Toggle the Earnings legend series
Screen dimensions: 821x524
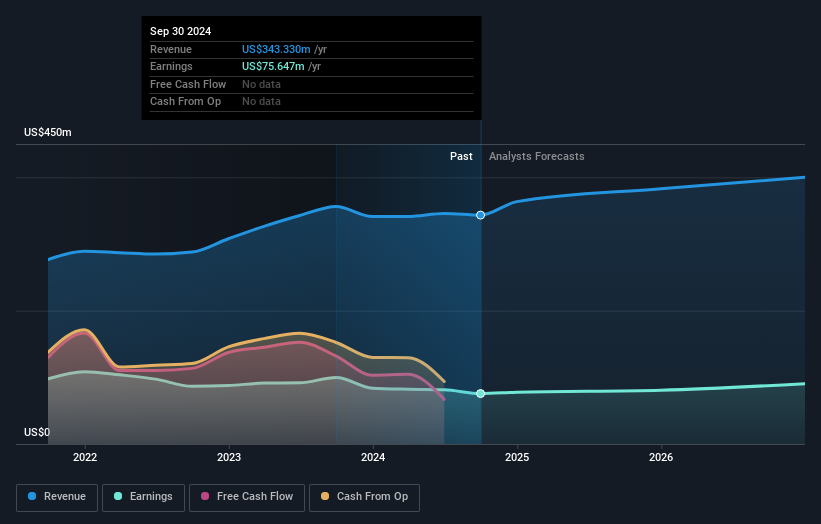[x=143, y=497]
